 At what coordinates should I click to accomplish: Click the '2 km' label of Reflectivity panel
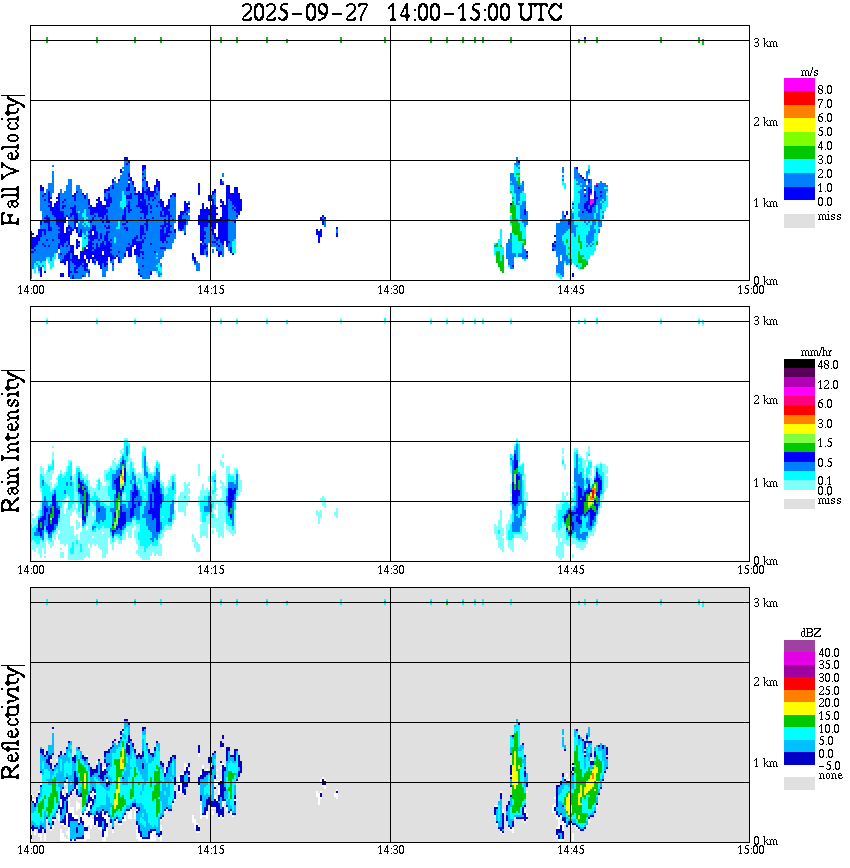(766, 681)
